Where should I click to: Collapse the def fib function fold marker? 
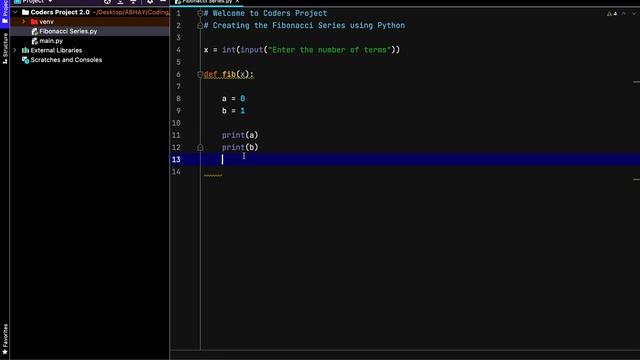(x=200, y=74)
